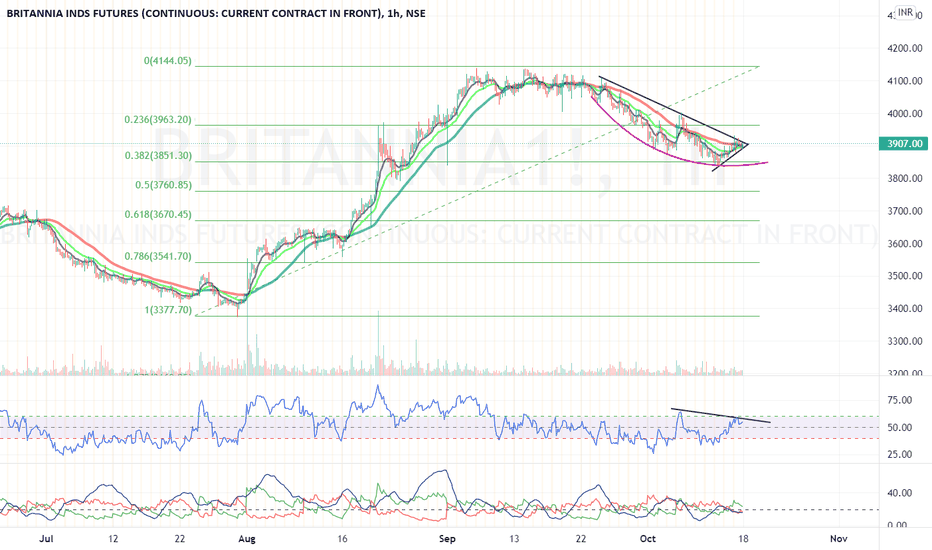Click the Fibonacci label 0.618(3670.45)

(158, 214)
